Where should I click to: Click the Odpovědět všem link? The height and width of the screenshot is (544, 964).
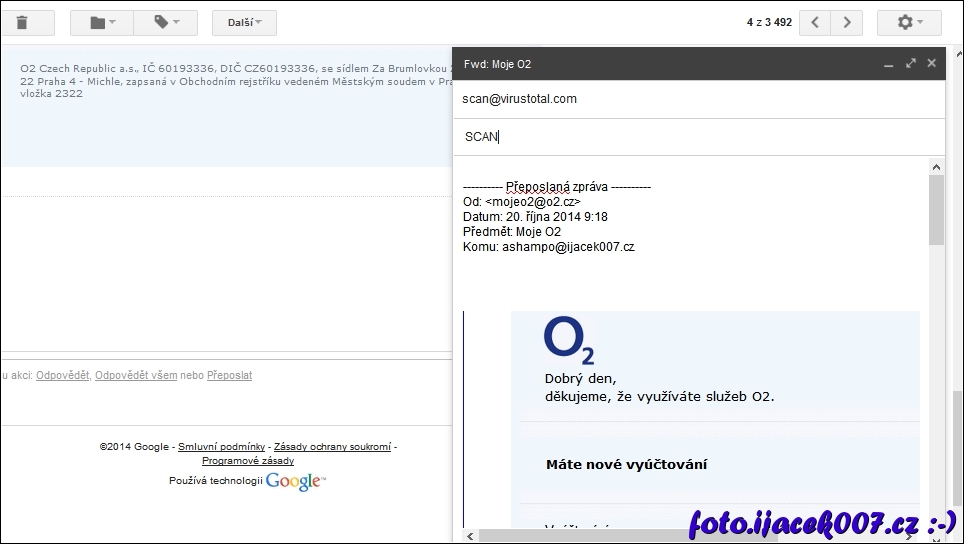click(x=136, y=376)
